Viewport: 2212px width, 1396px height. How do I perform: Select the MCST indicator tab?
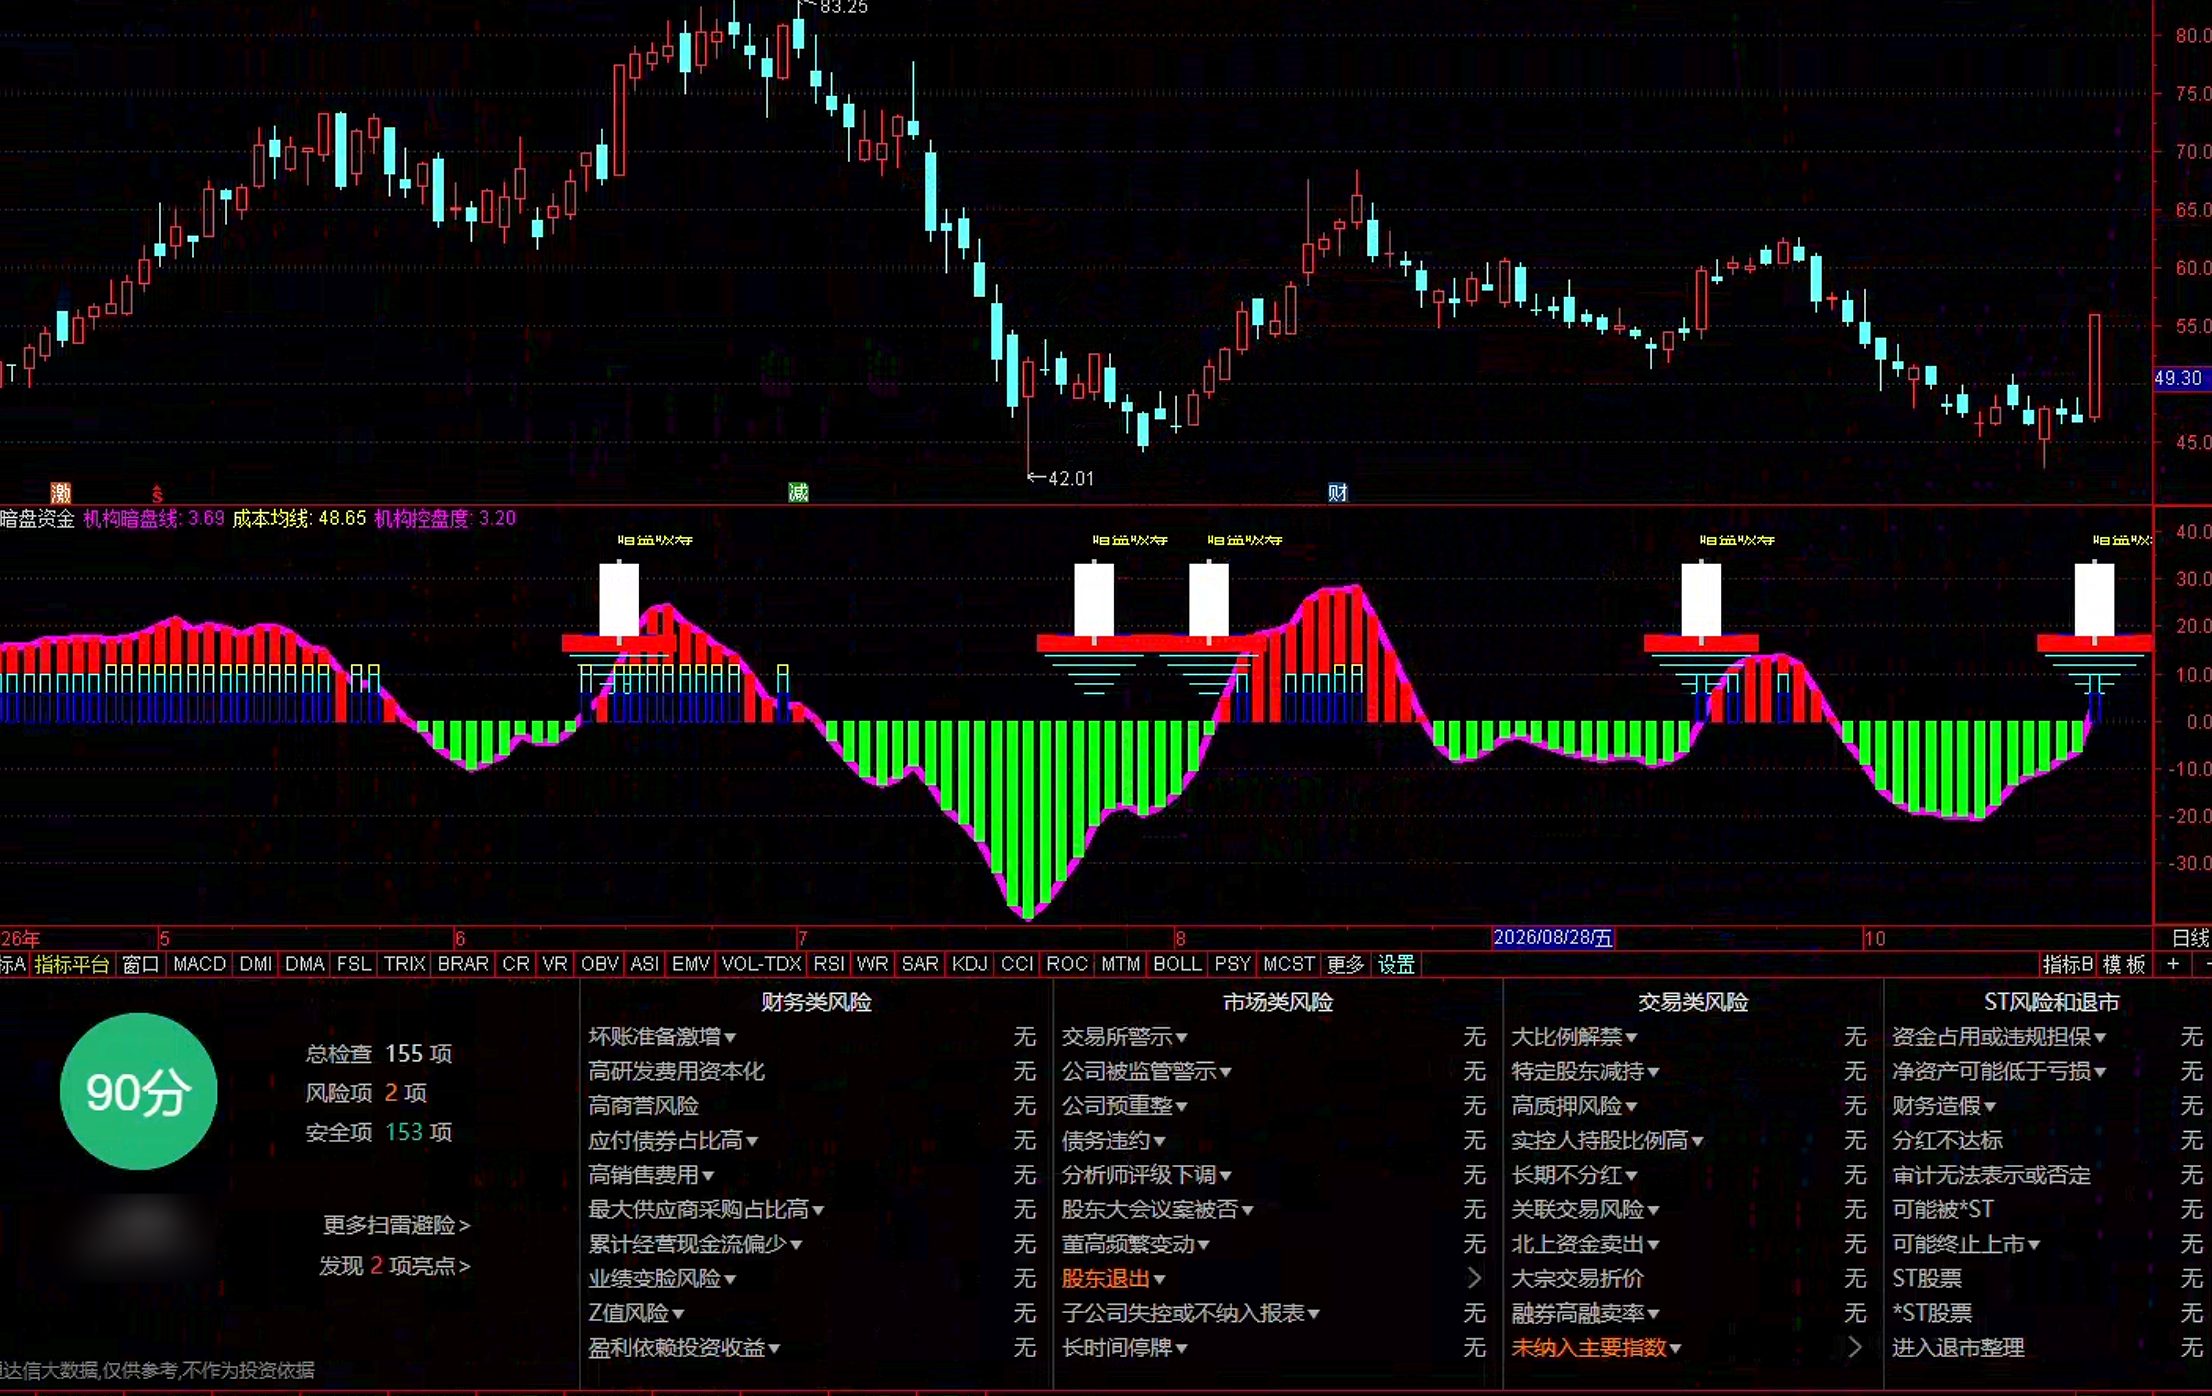1288,964
